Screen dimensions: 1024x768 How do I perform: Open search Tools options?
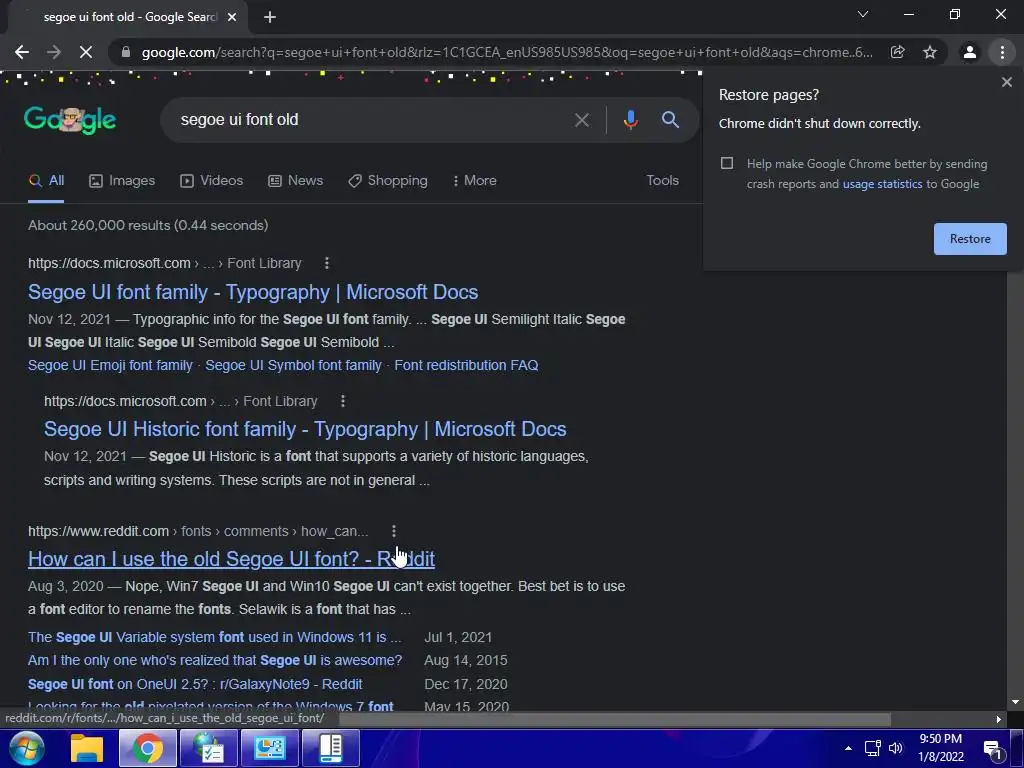click(662, 180)
